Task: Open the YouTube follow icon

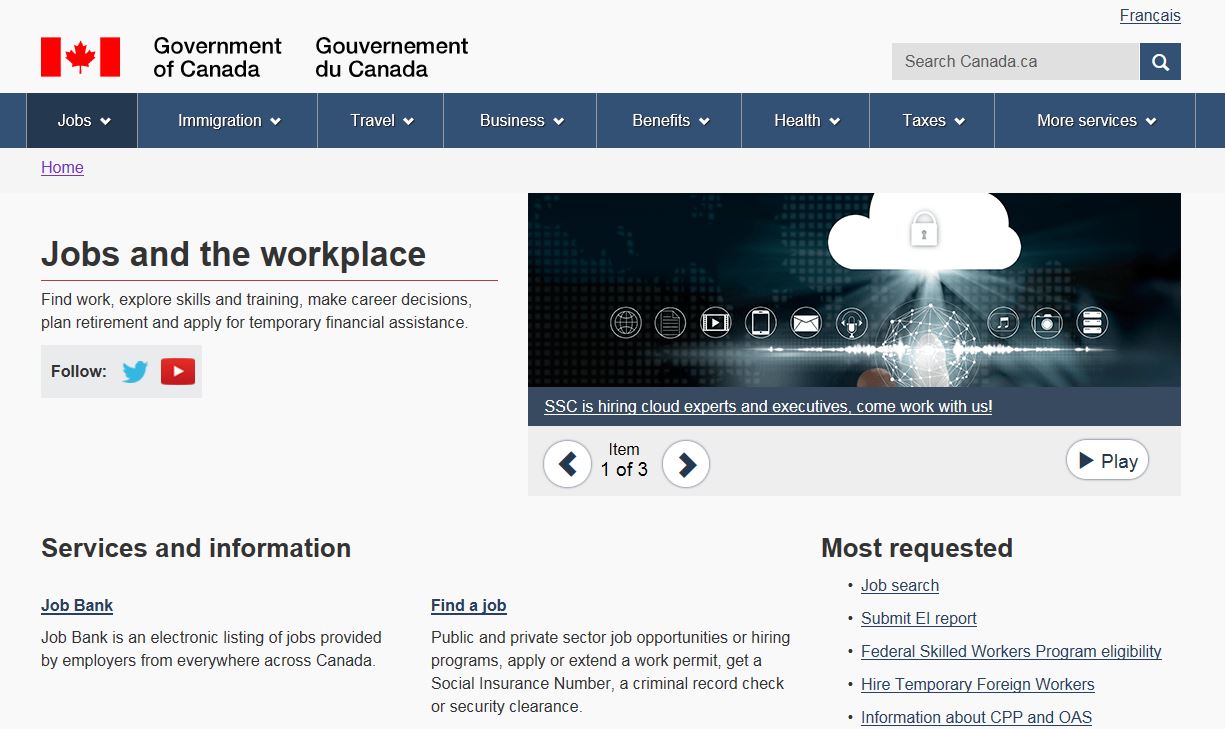Action: [x=178, y=372]
